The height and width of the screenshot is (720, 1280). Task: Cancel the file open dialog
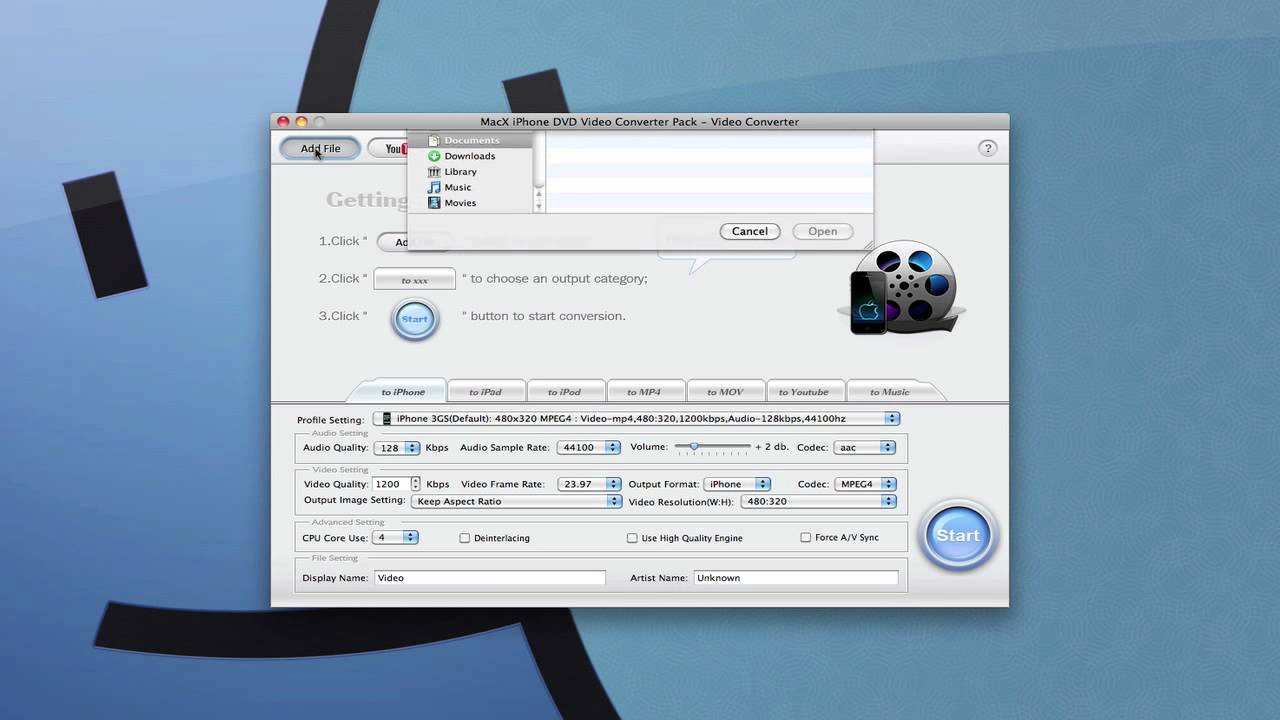[x=750, y=231]
